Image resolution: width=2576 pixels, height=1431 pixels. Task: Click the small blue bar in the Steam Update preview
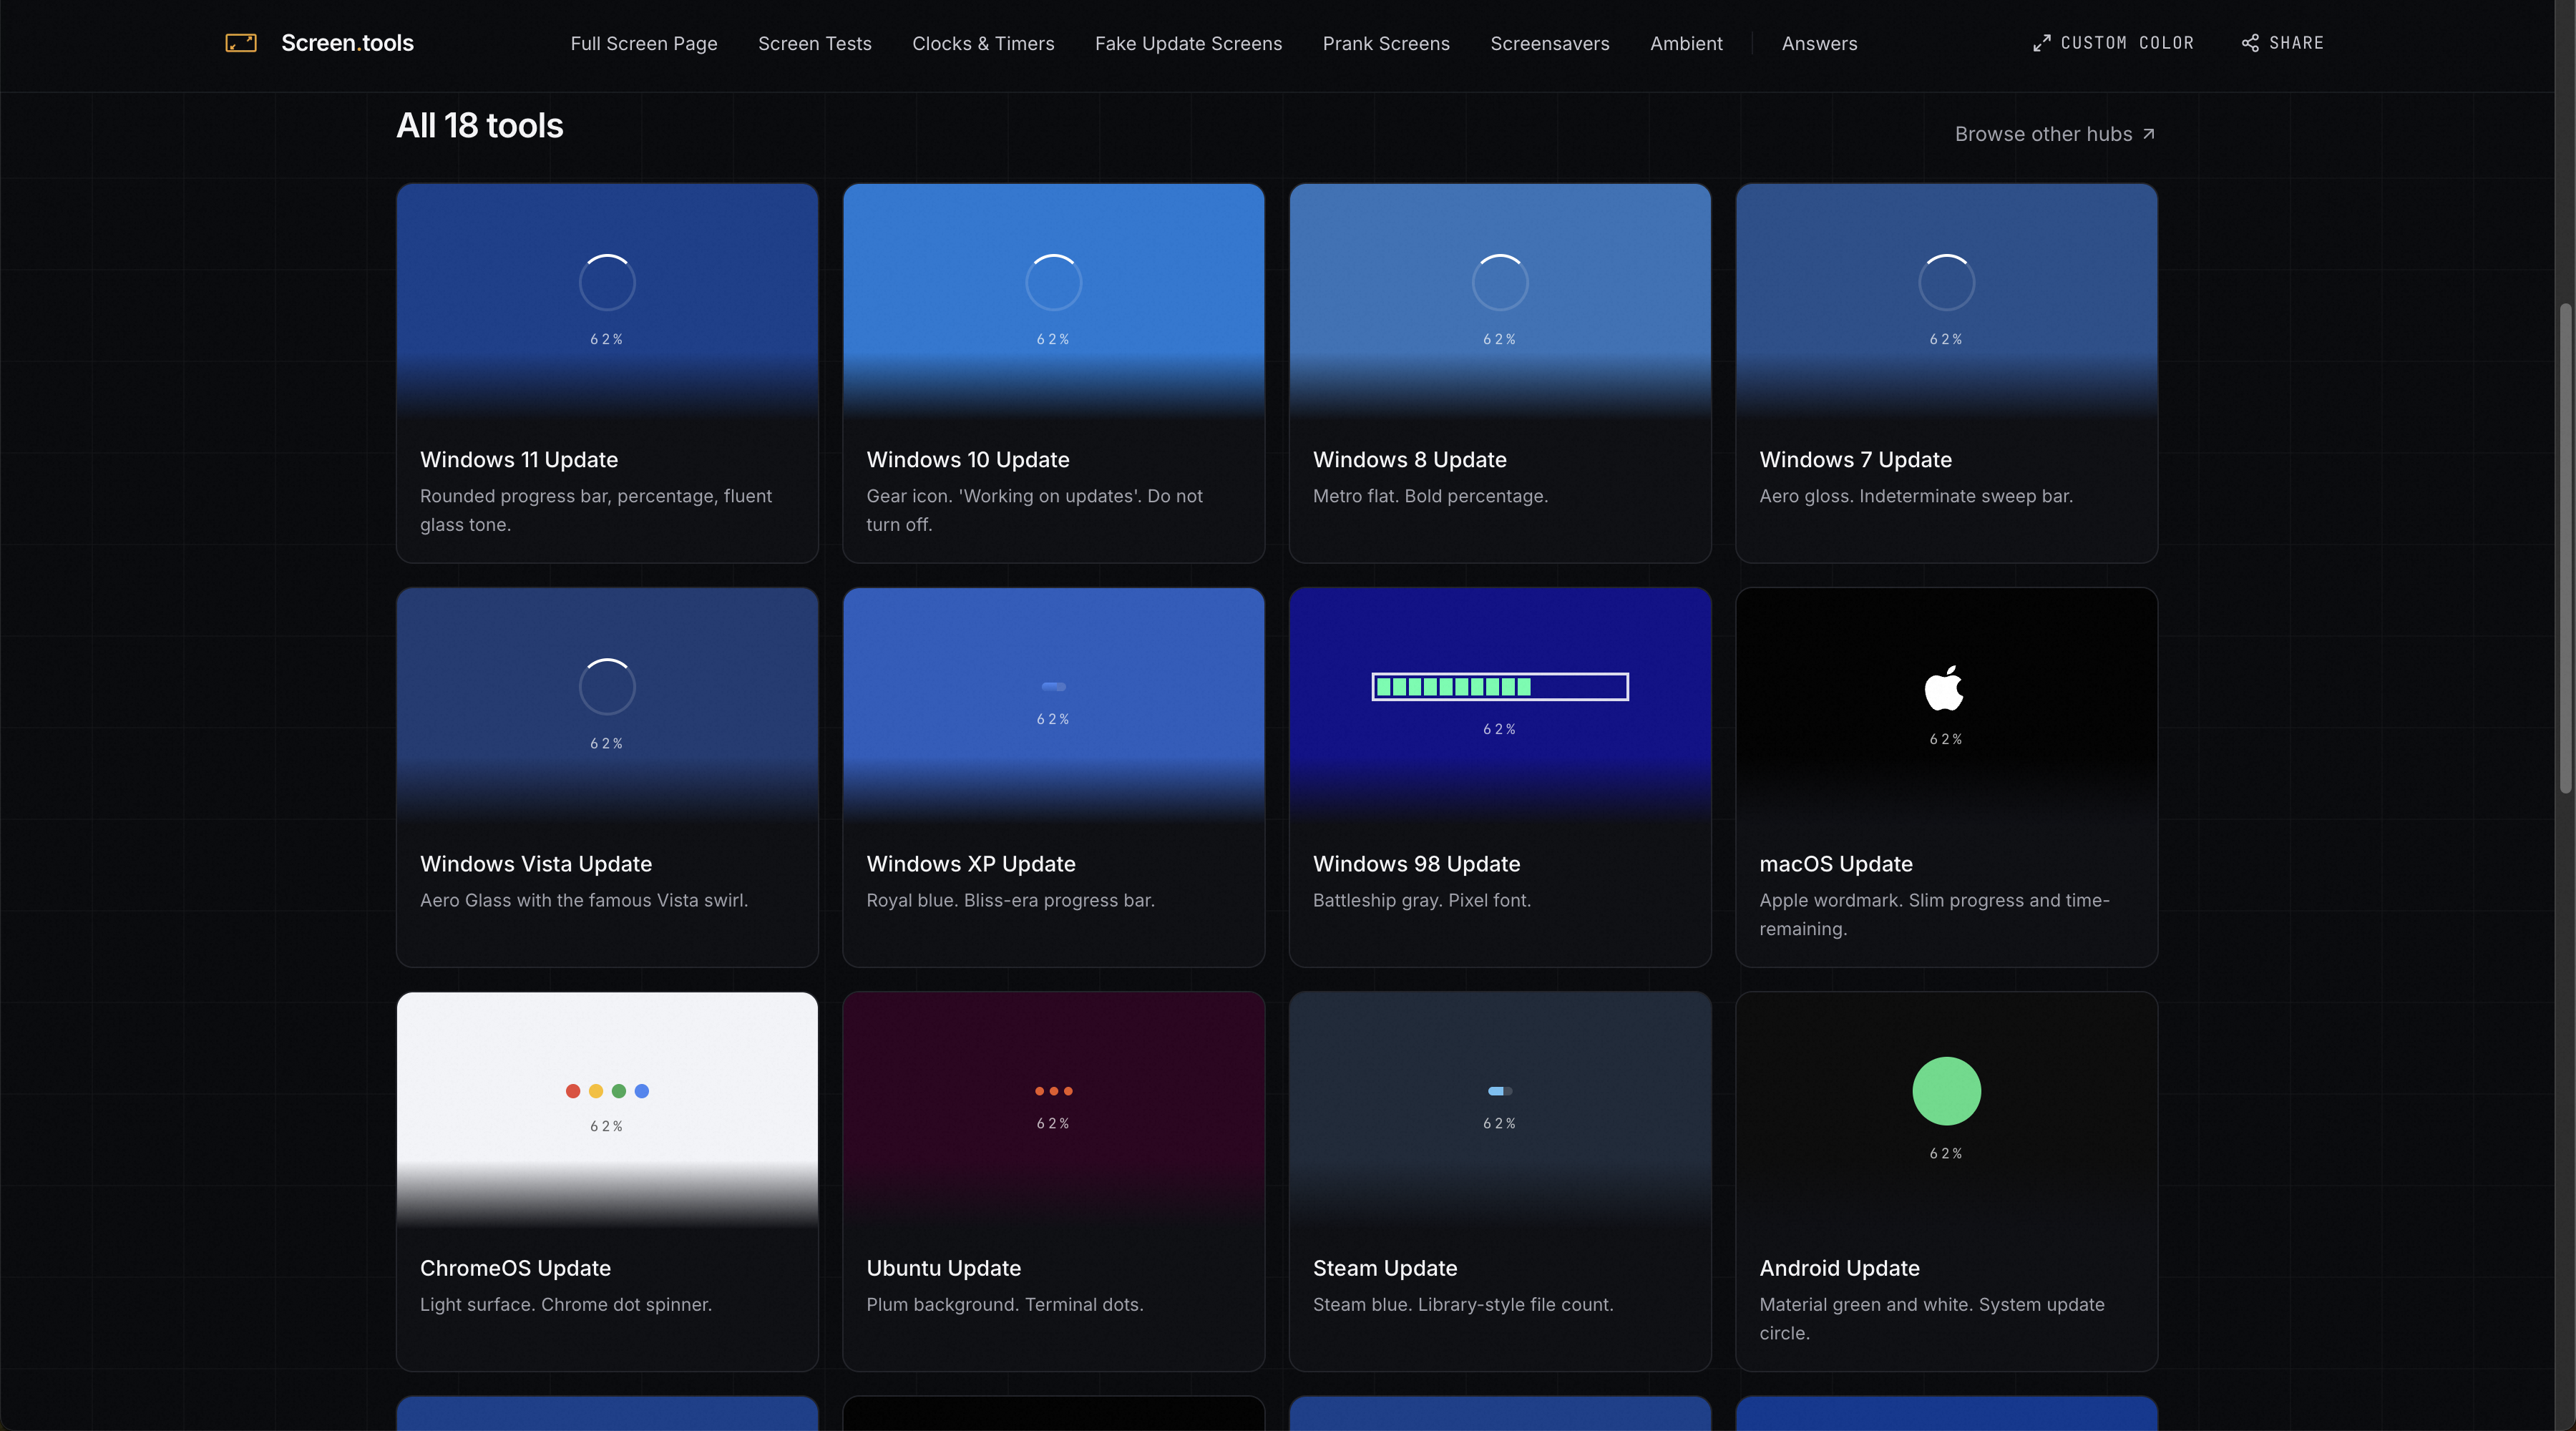click(x=1500, y=1091)
